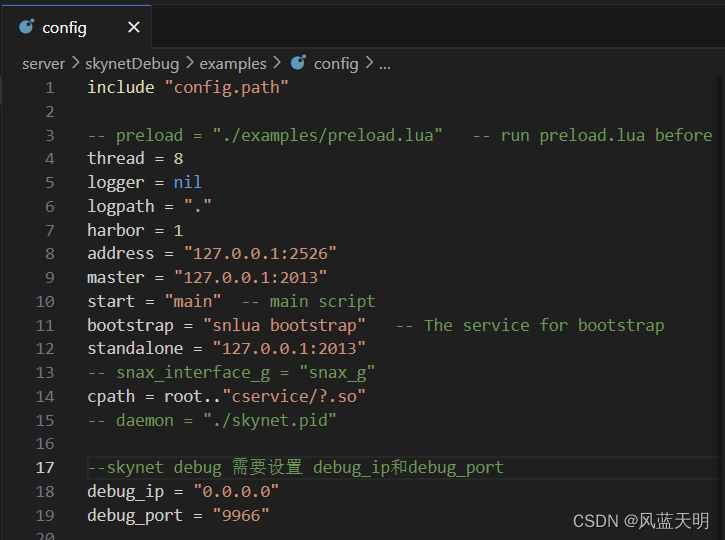Click the config breadcrumb file icon
The image size is (725, 540).
[298, 63]
